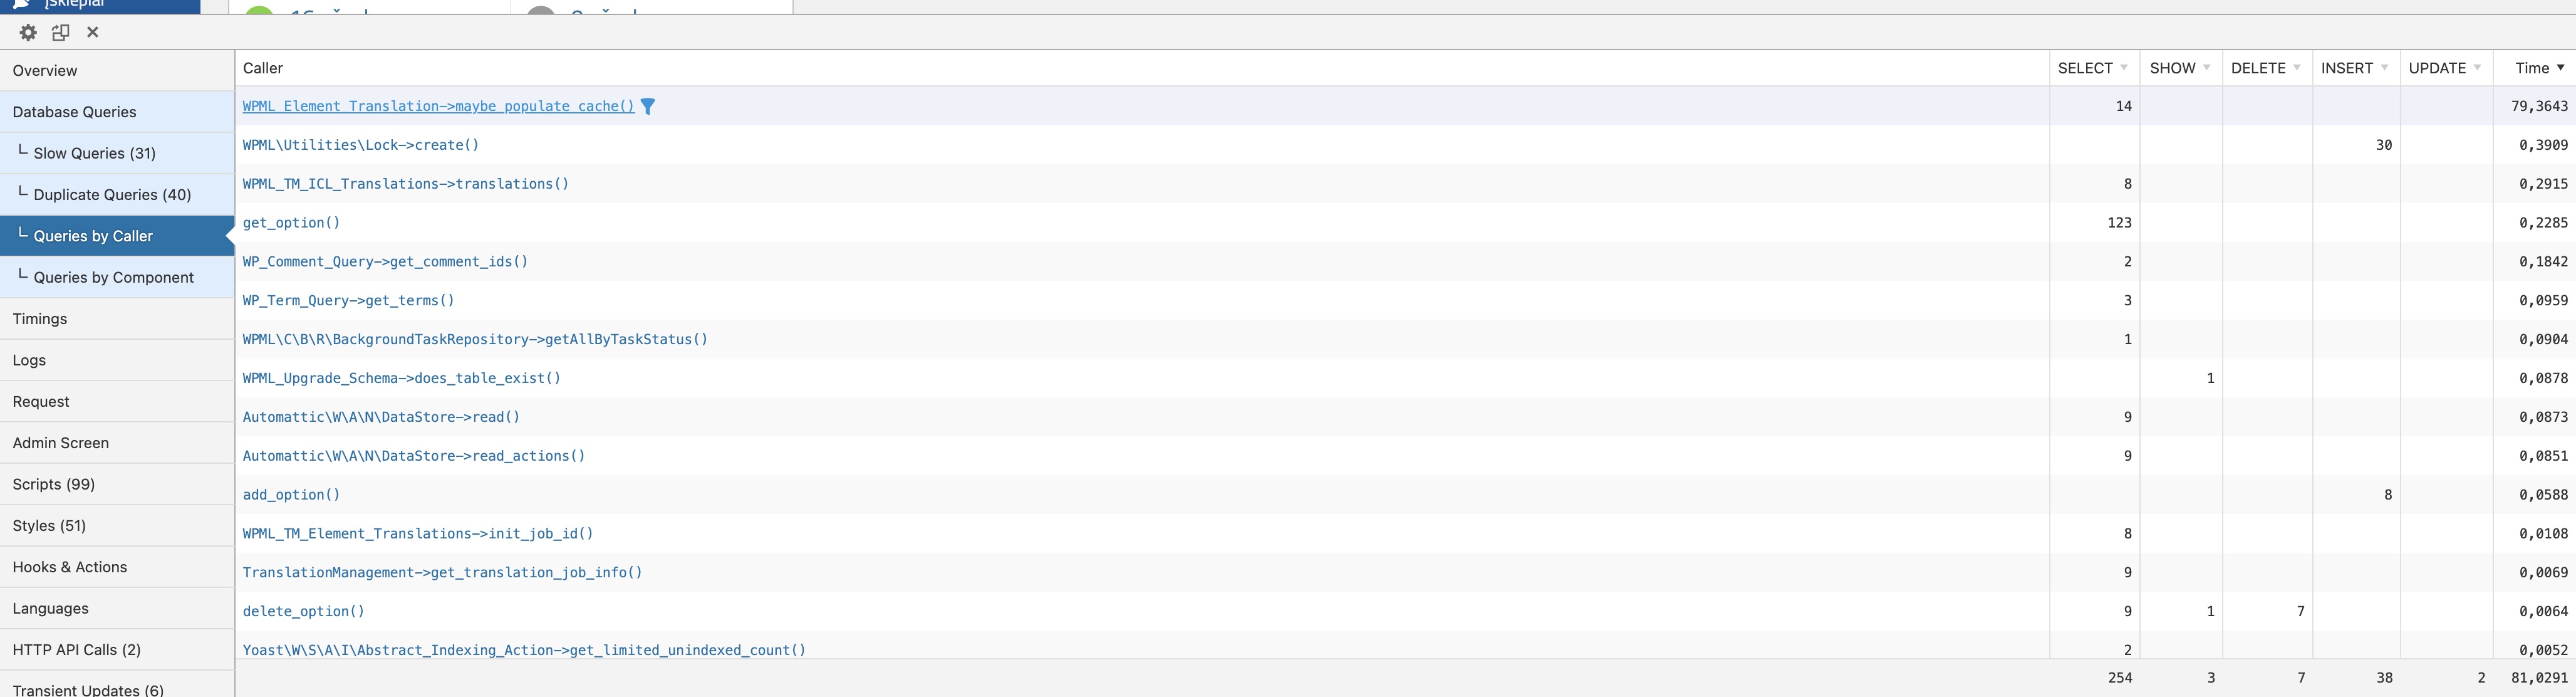Open Hooks & Actions panel
This screenshot has width=2576, height=697.
[x=117, y=567]
